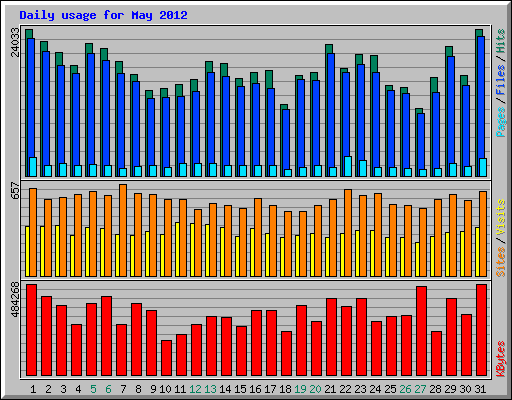
Task: Click the red KBytes bar for day 28
Action: pos(436,353)
